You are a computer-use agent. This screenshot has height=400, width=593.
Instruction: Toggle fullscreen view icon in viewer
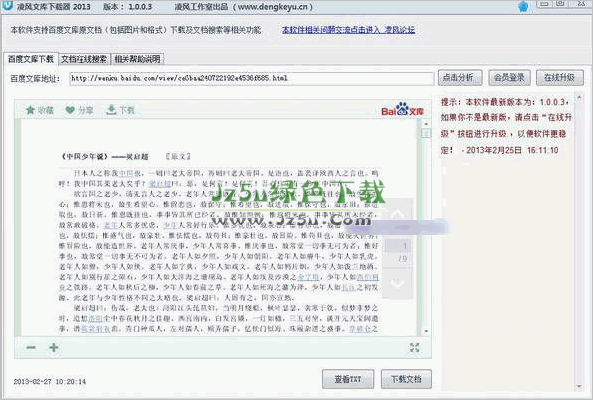coord(415,347)
